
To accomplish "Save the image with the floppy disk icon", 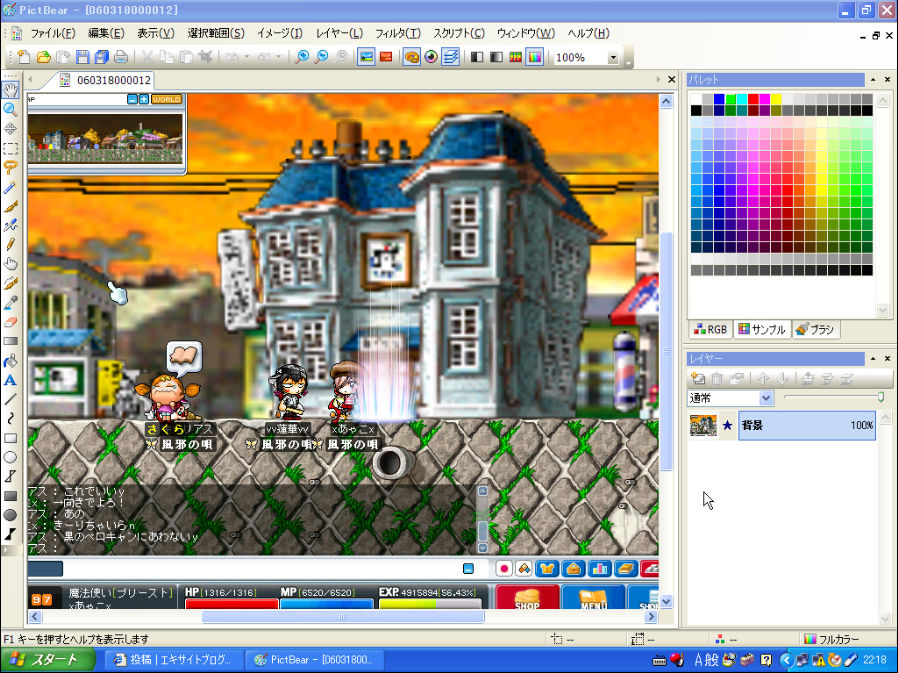I will 82,57.
